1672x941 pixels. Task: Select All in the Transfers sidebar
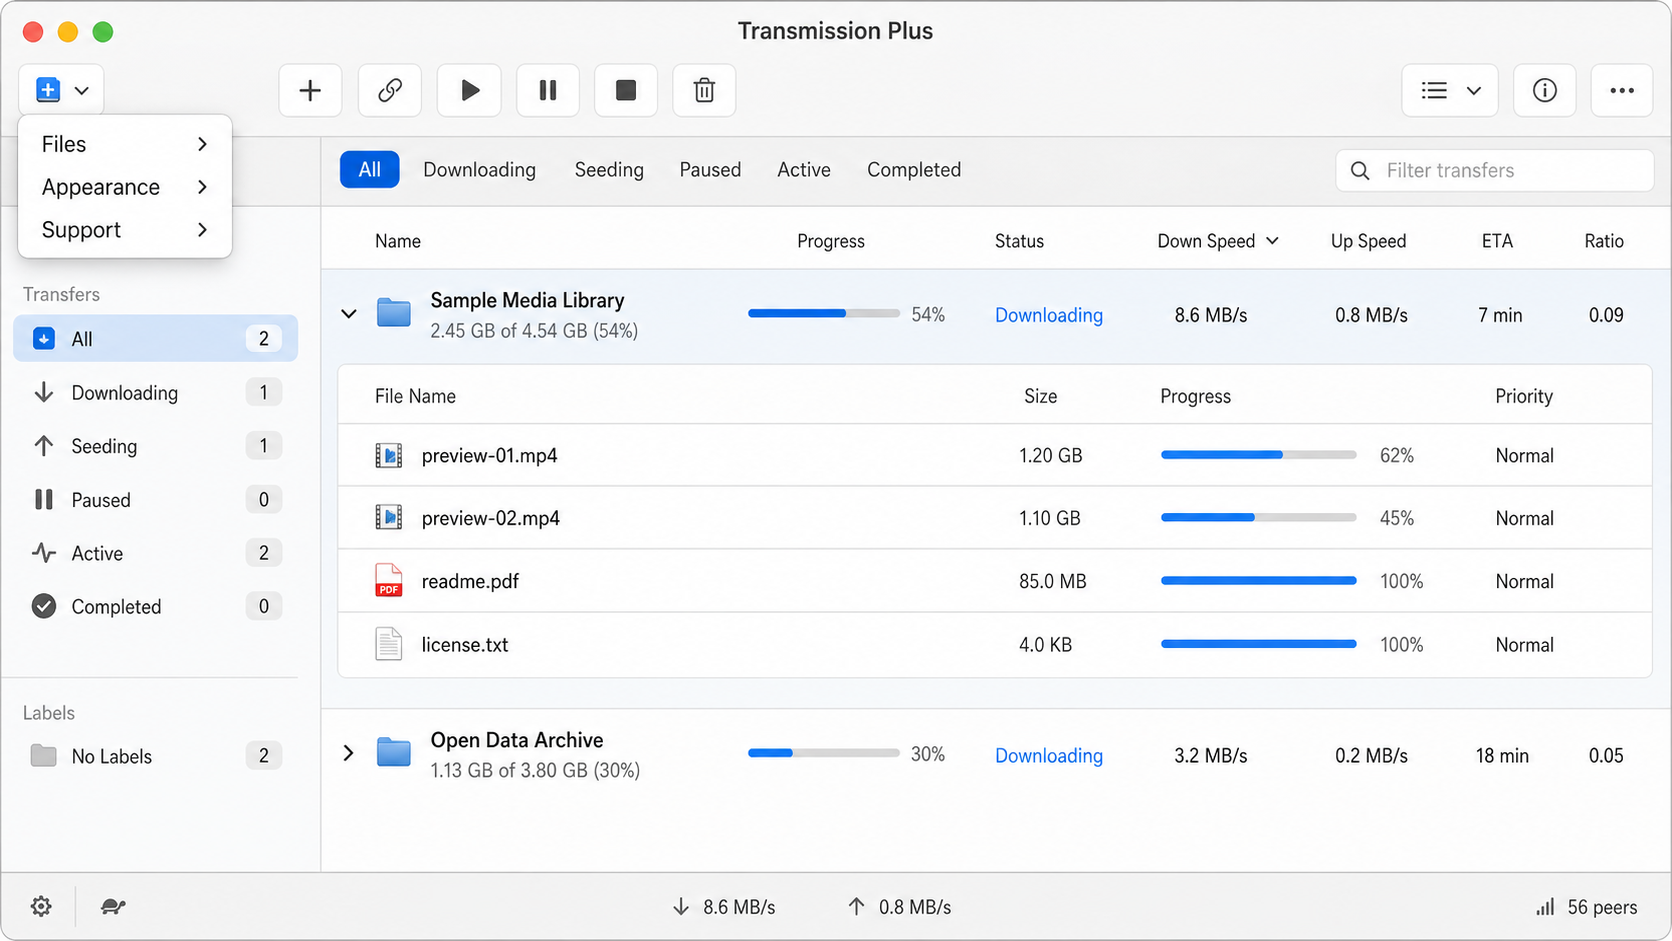[156, 339]
